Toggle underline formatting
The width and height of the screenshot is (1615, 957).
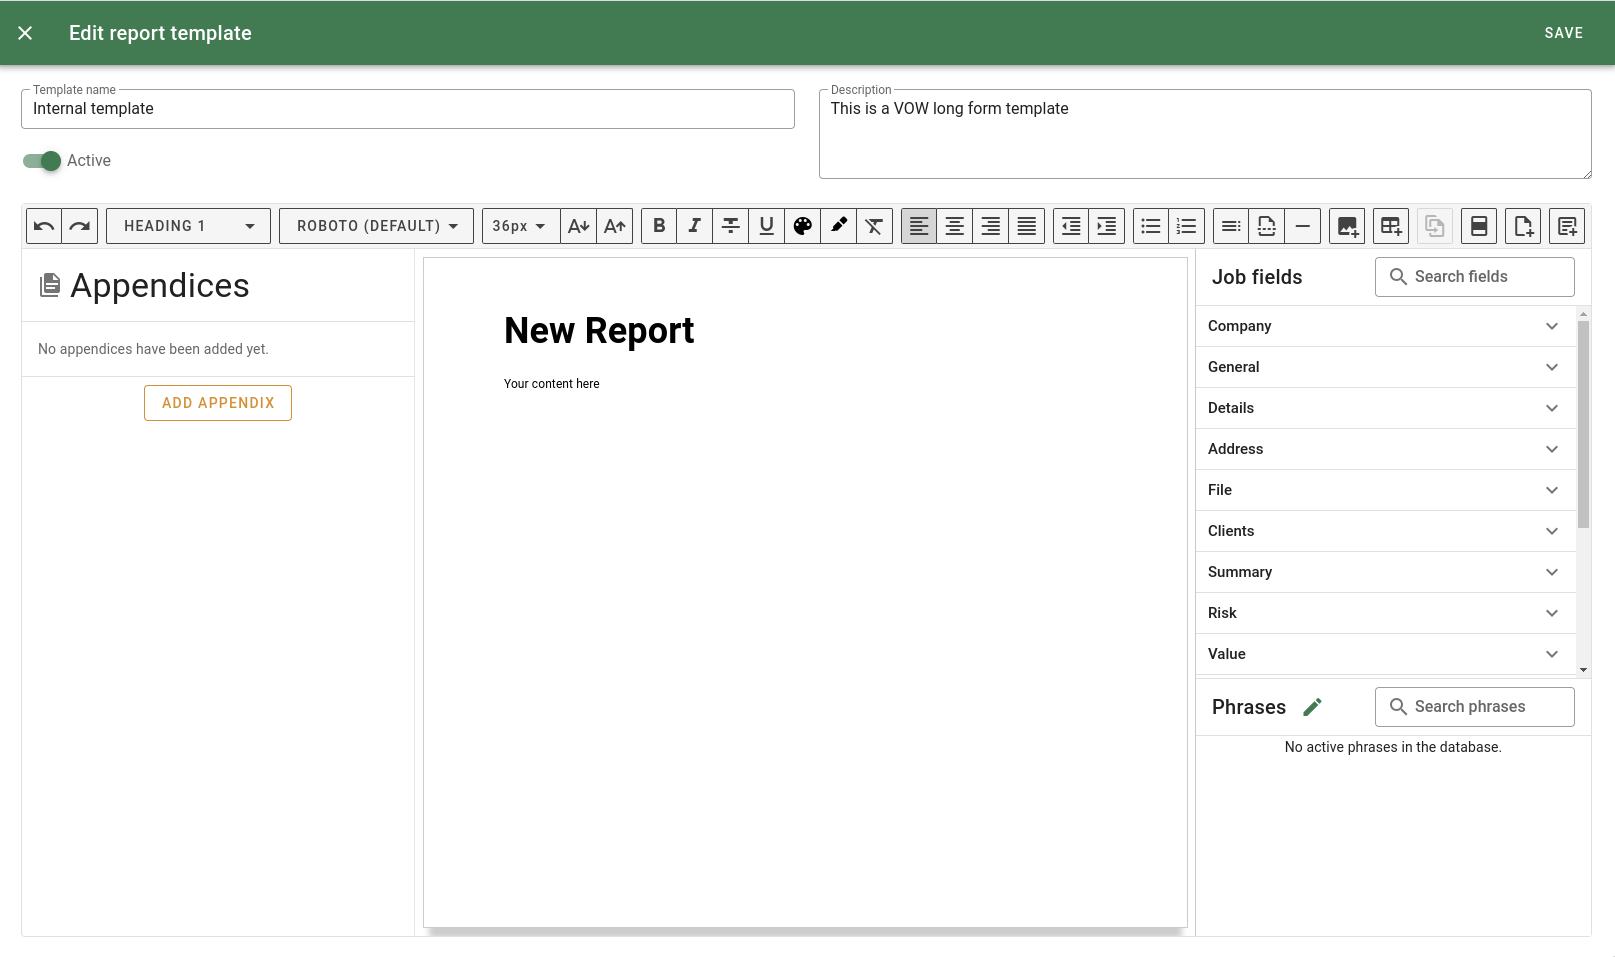[x=766, y=226]
